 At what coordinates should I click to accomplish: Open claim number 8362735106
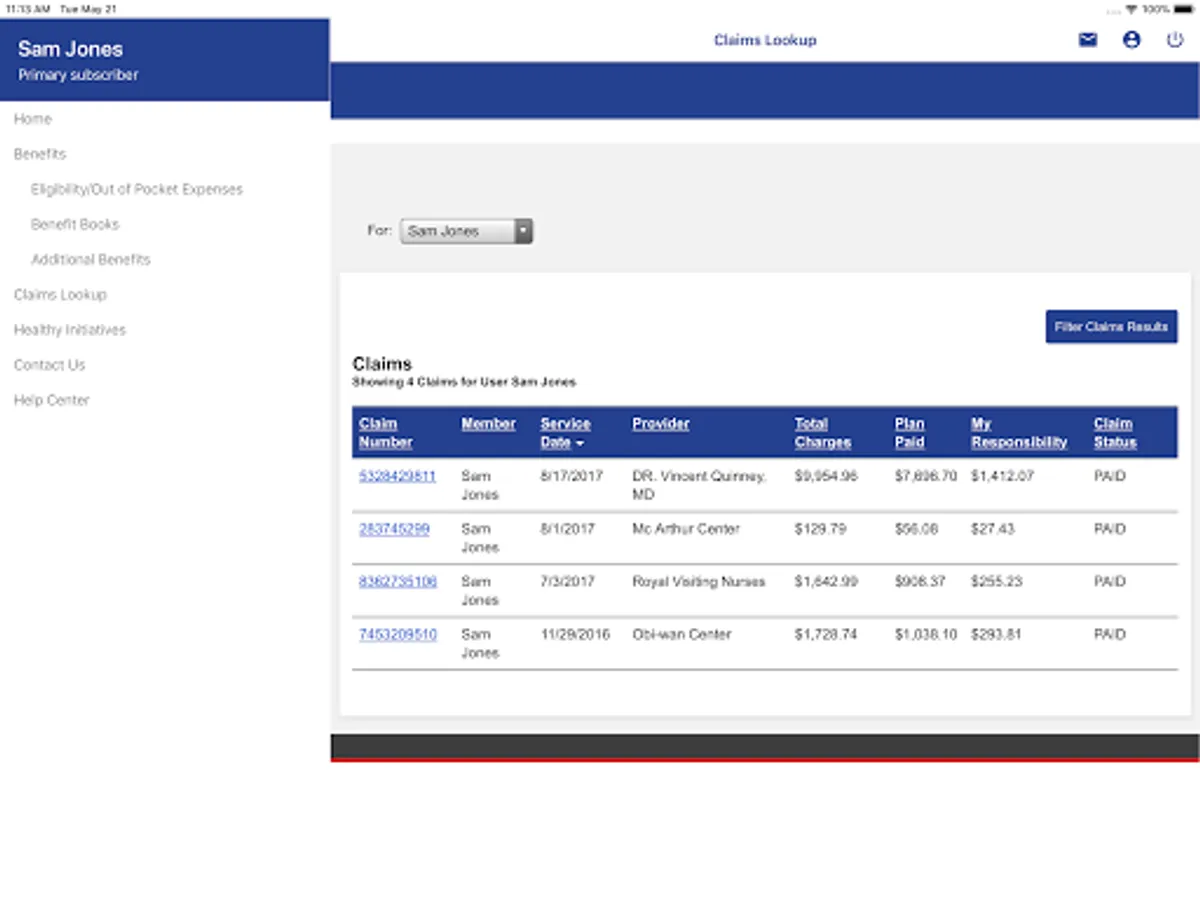pyautogui.click(x=398, y=581)
